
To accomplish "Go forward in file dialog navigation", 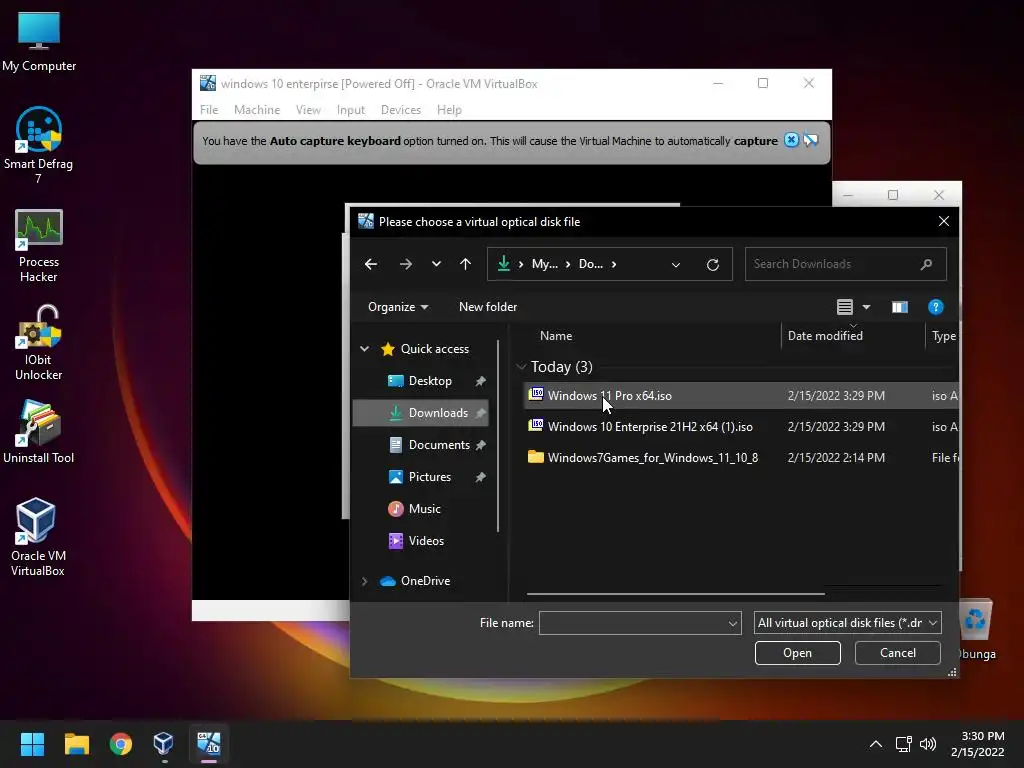I will pos(406,264).
